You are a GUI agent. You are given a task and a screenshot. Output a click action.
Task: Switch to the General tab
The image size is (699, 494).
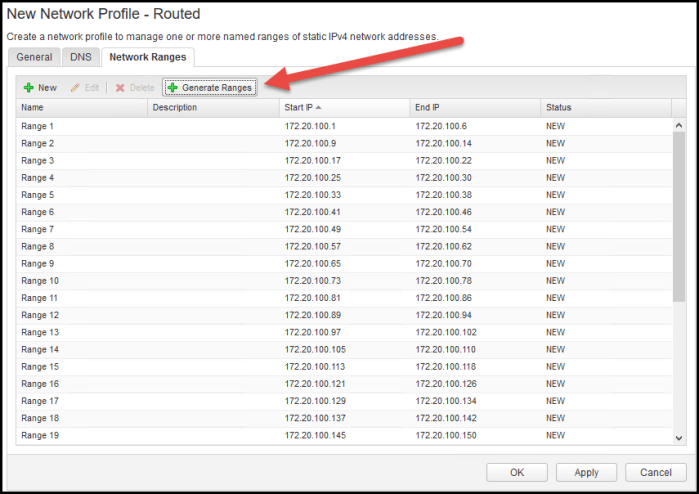[x=34, y=58]
